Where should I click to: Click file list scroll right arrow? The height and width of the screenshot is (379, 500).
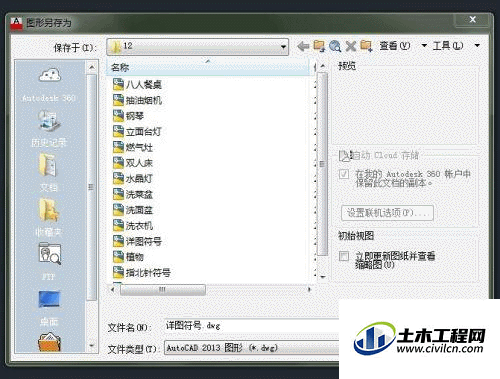(x=309, y=289)
